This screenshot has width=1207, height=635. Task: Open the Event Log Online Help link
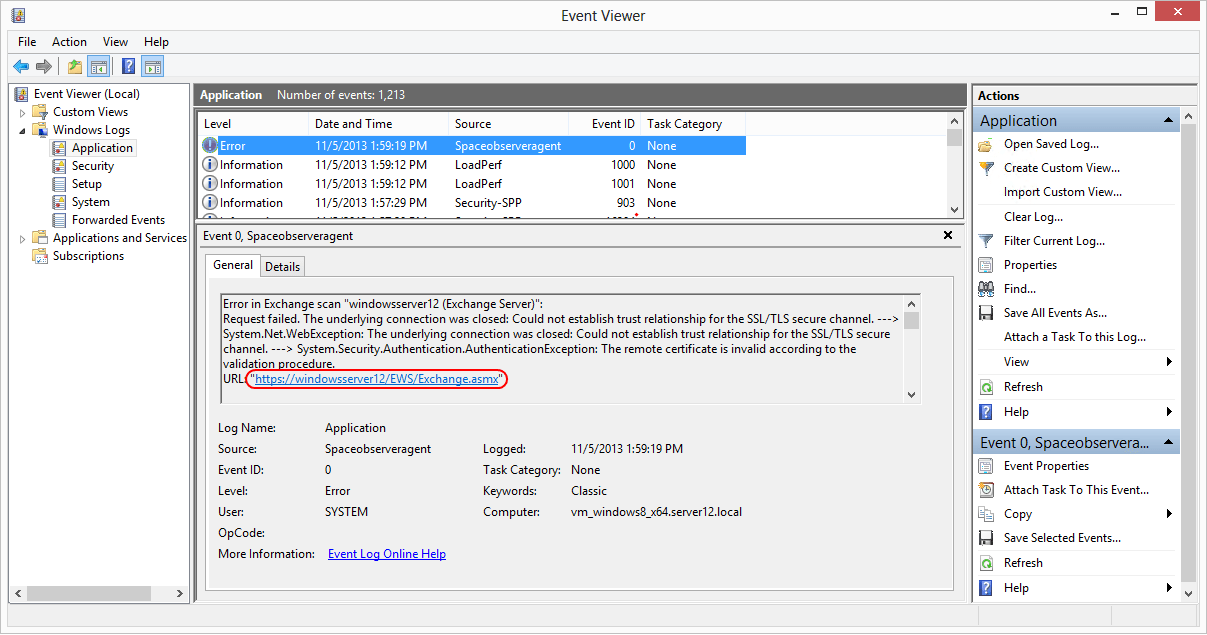coord(386,554)
